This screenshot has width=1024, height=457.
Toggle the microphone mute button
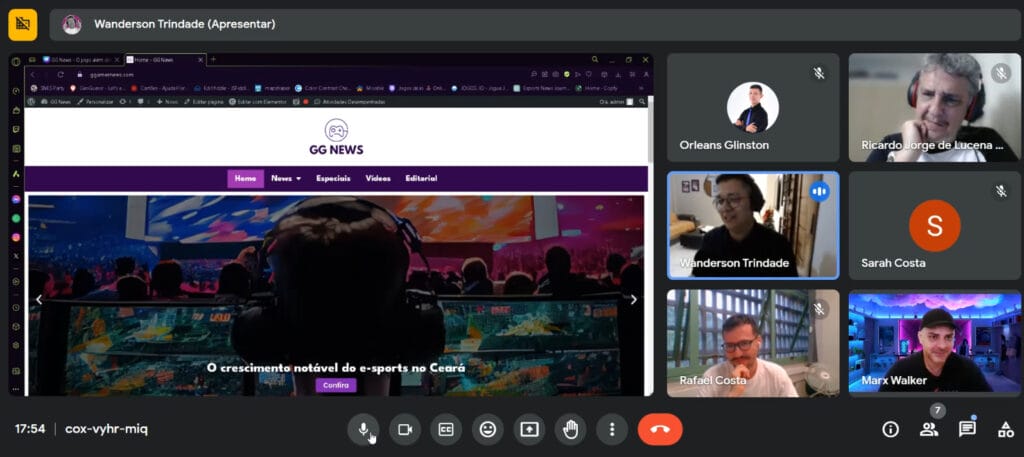[363, 429]
